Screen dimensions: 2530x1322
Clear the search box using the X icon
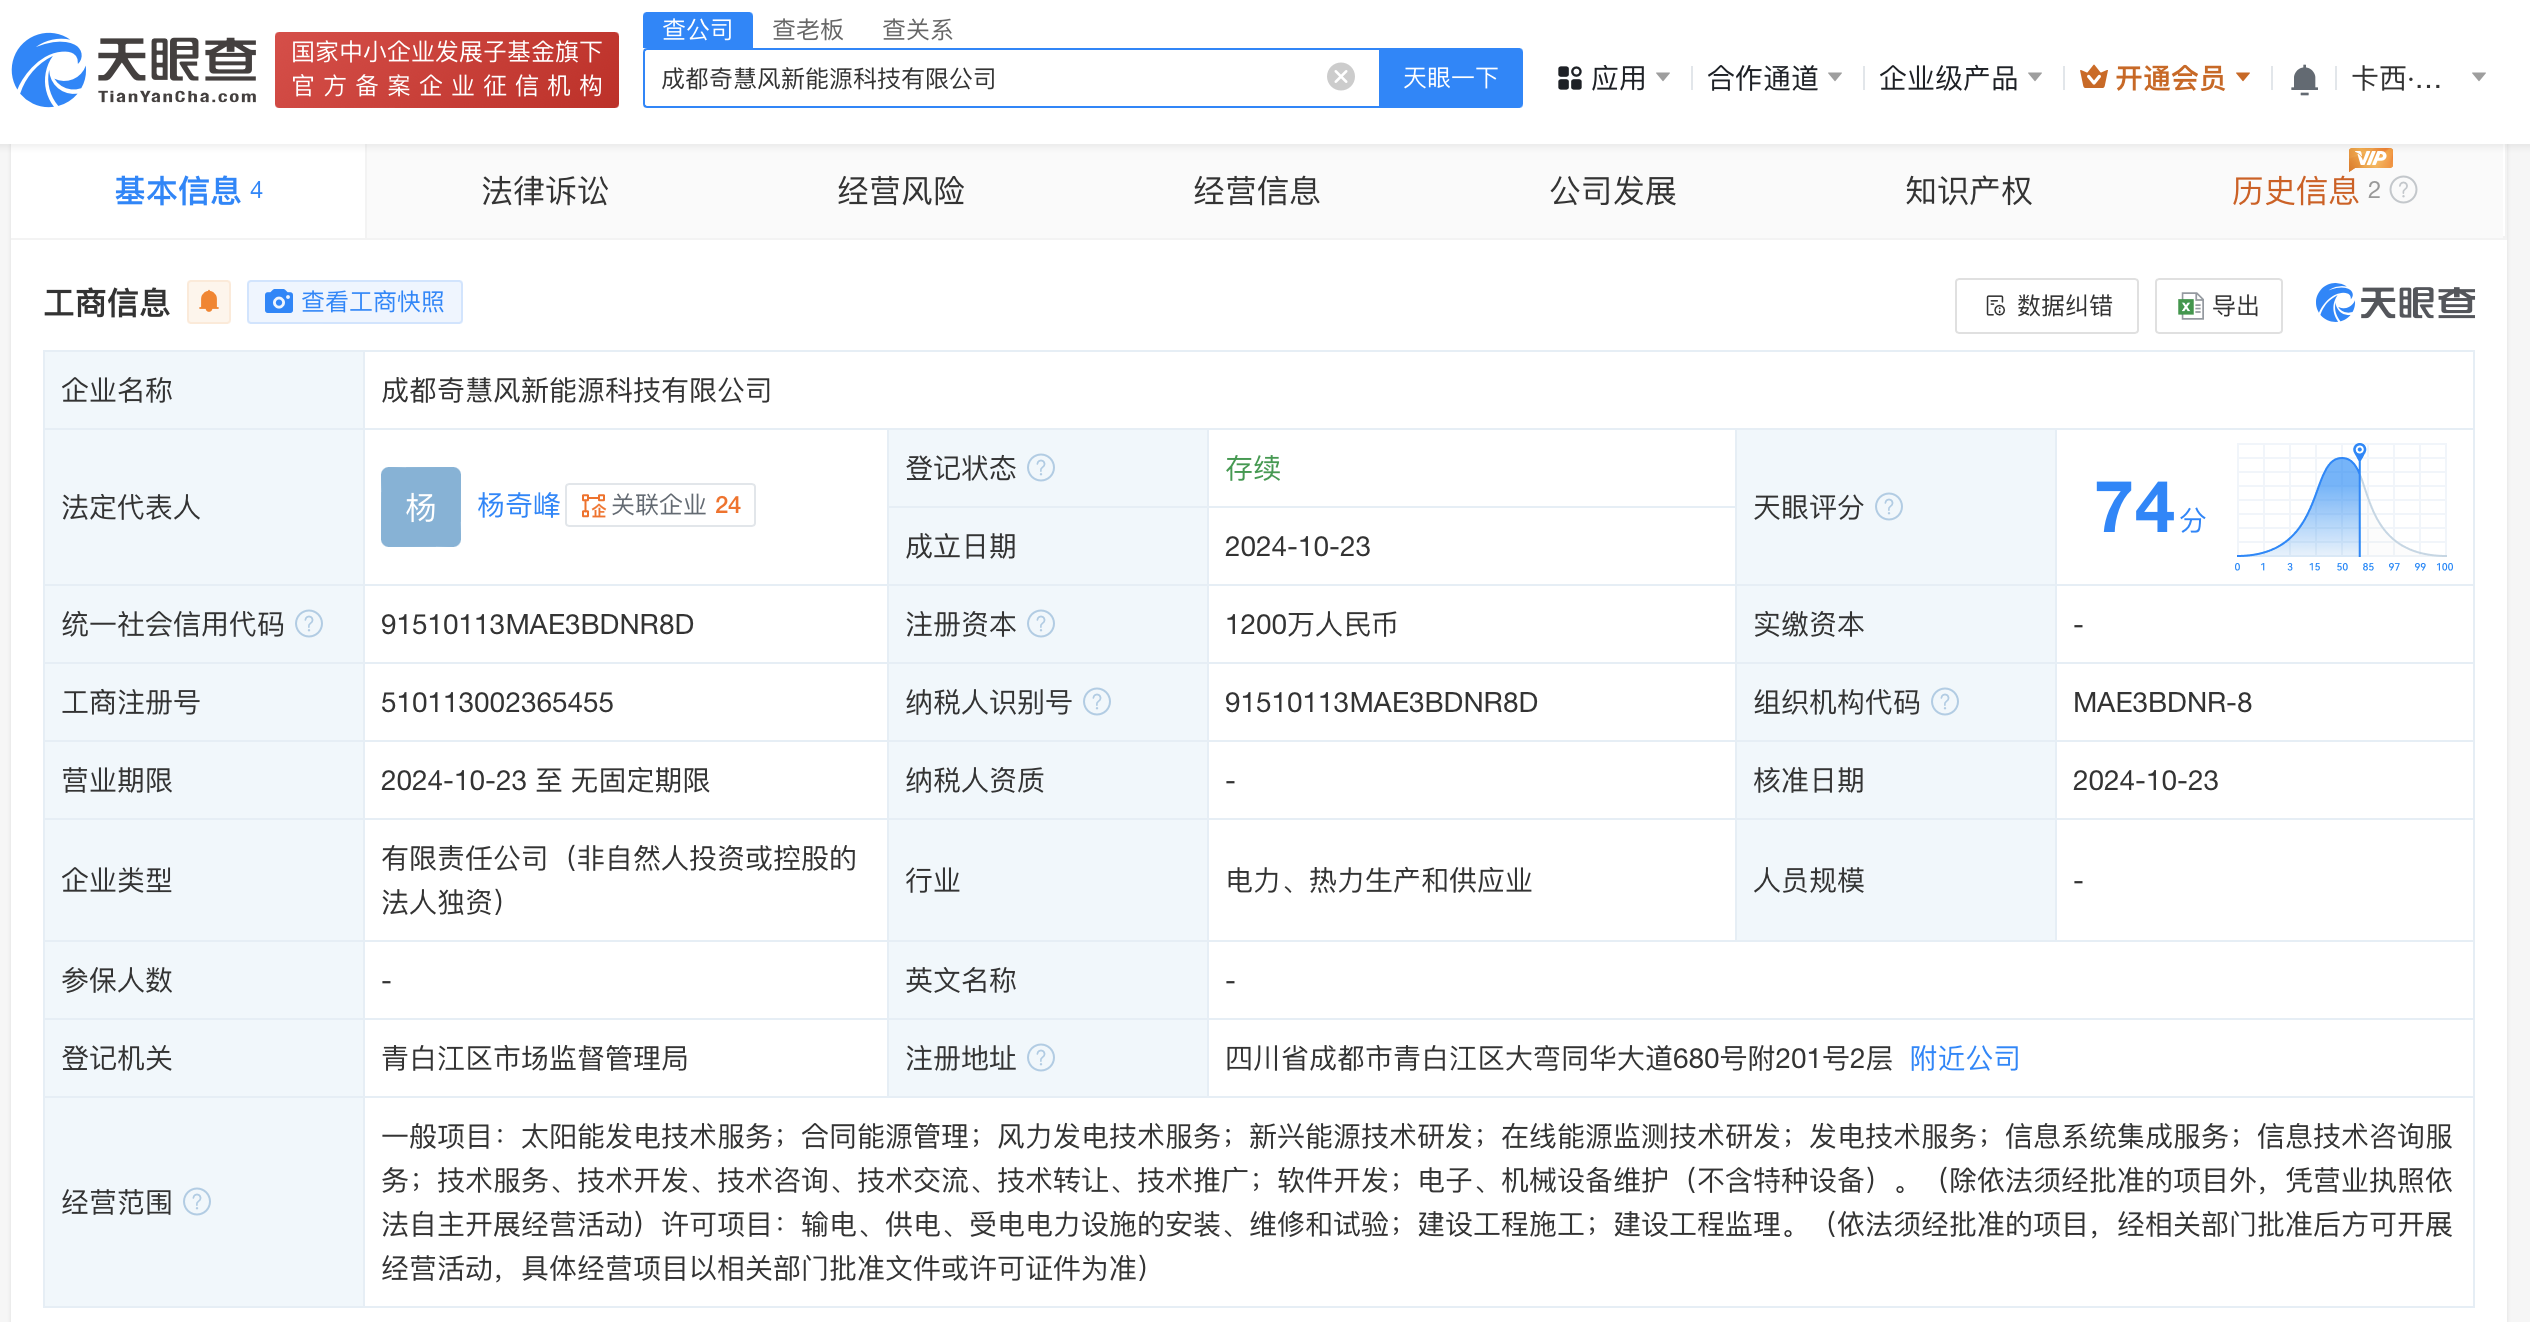(1338, 76)
